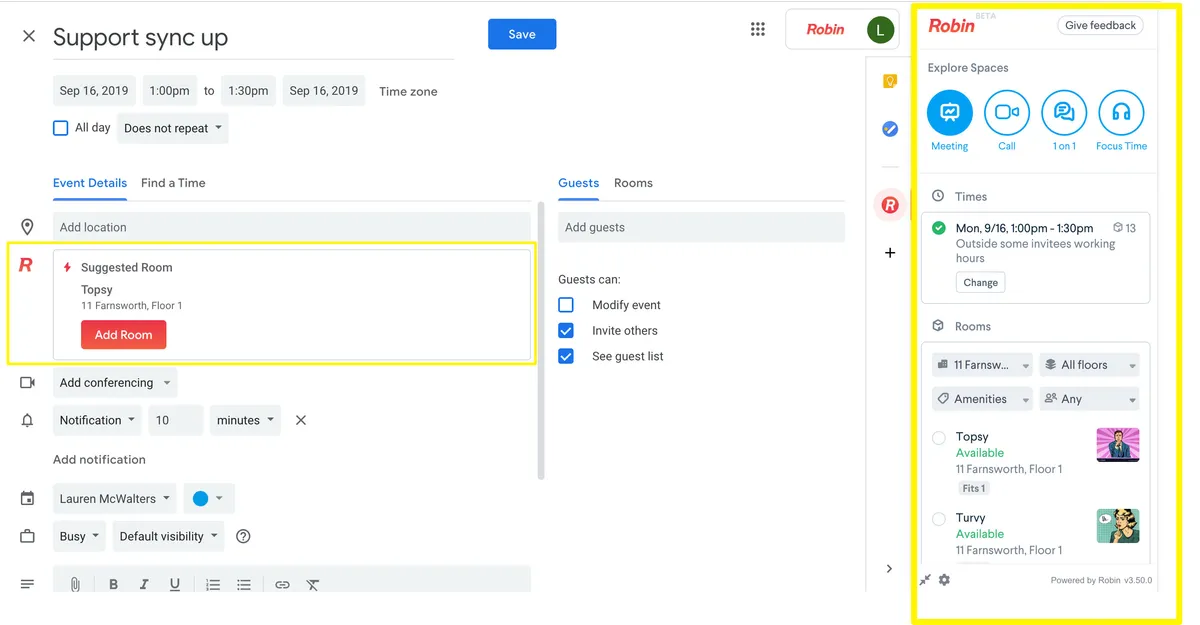Image resolution: width=1200 pixels, height=625 pixels.
Task: Insert link in description toolbar
Action: point(282,585)
